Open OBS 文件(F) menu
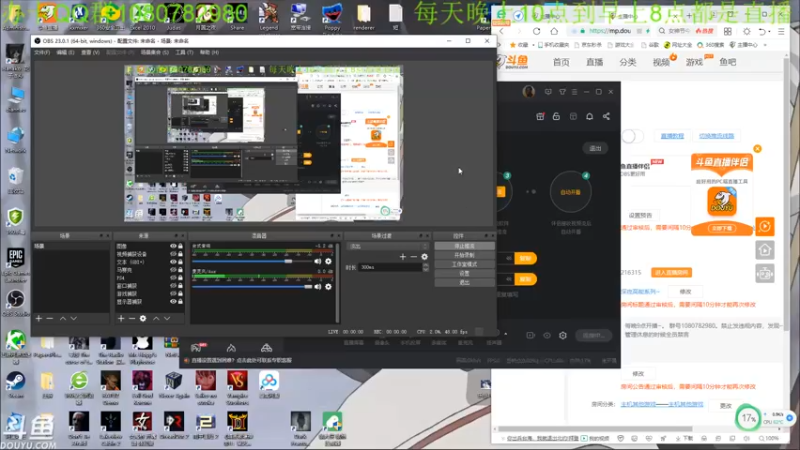Screen dimensions: 800x450 pos(42,53)
